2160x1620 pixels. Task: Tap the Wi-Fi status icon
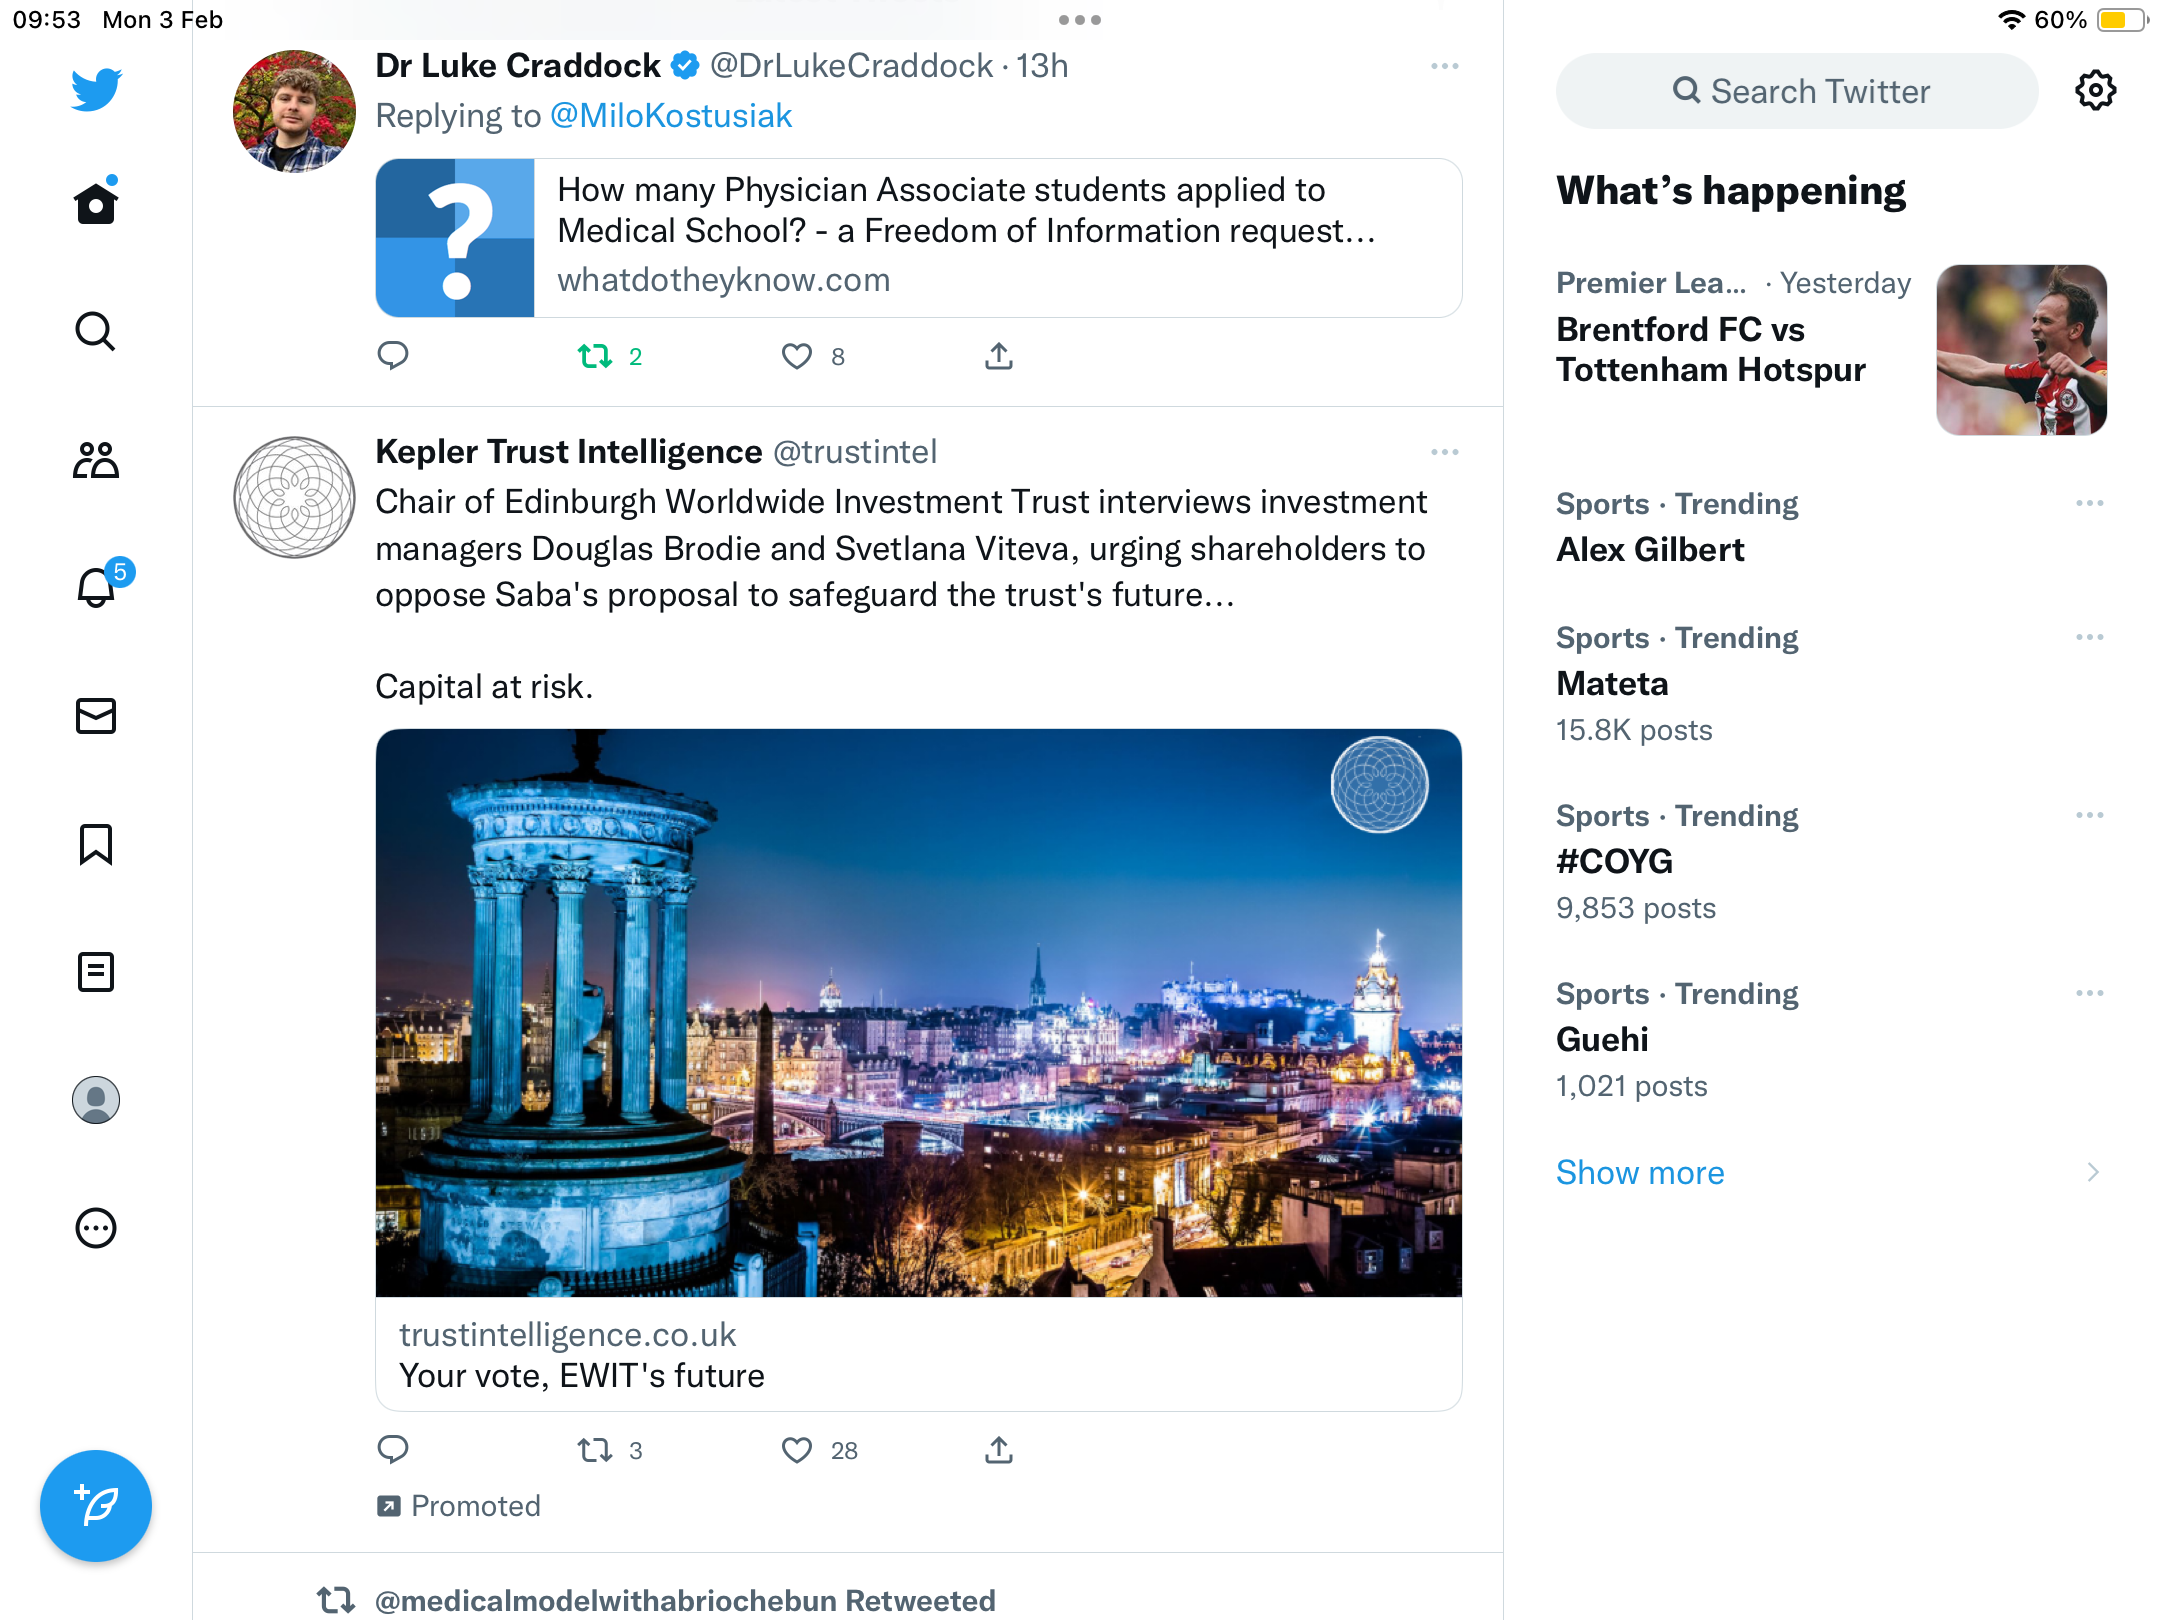[x=2010, y=20]
